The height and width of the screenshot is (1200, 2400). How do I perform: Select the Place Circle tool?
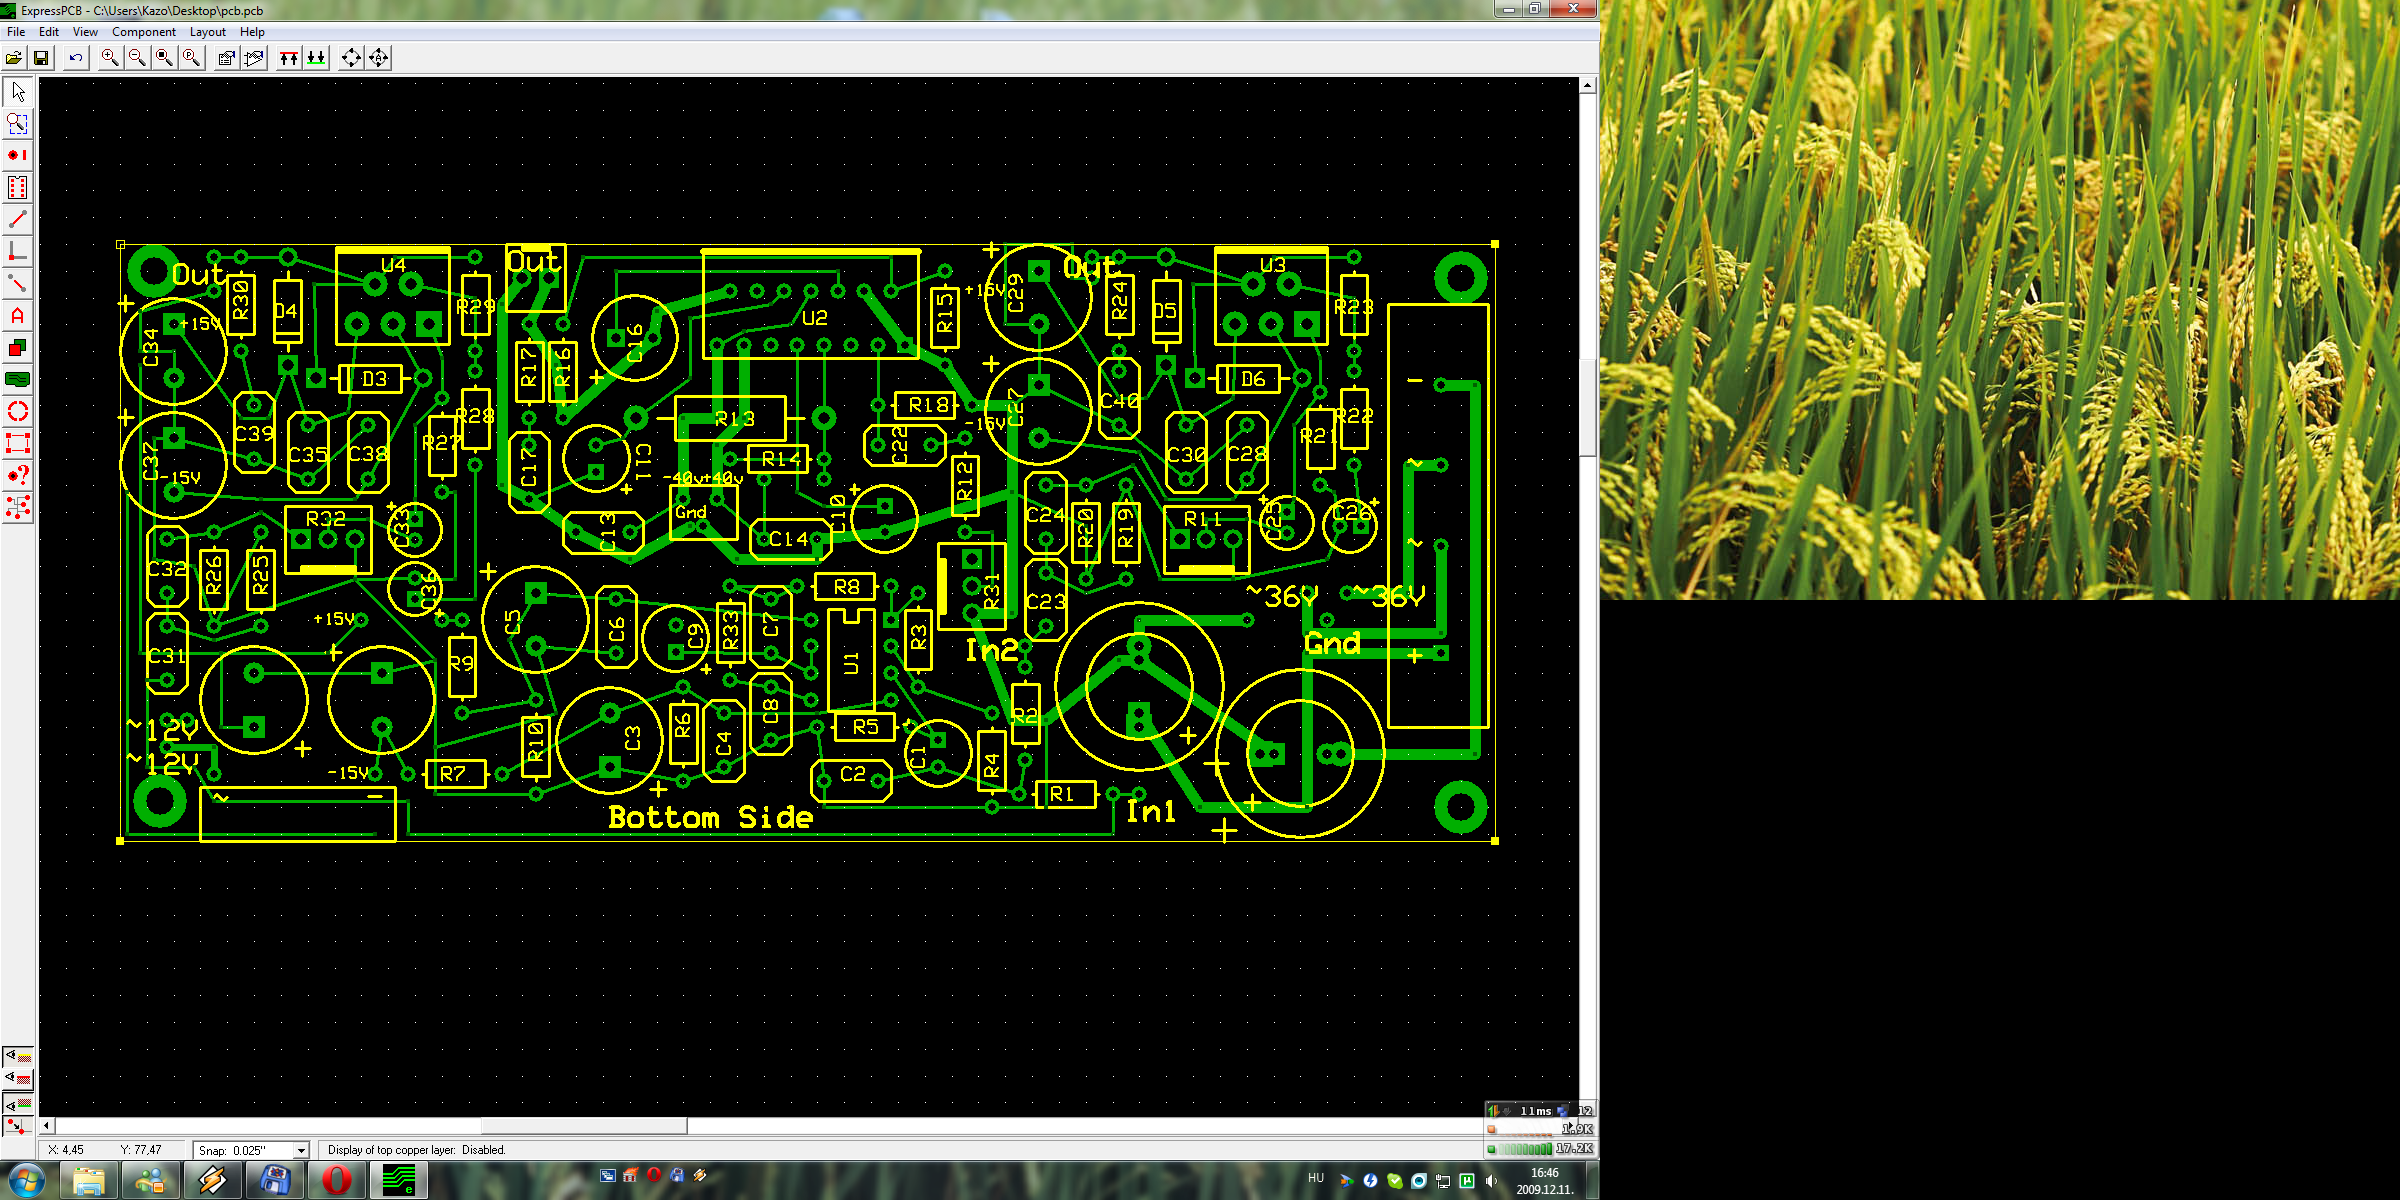click(x=17, y=411)
